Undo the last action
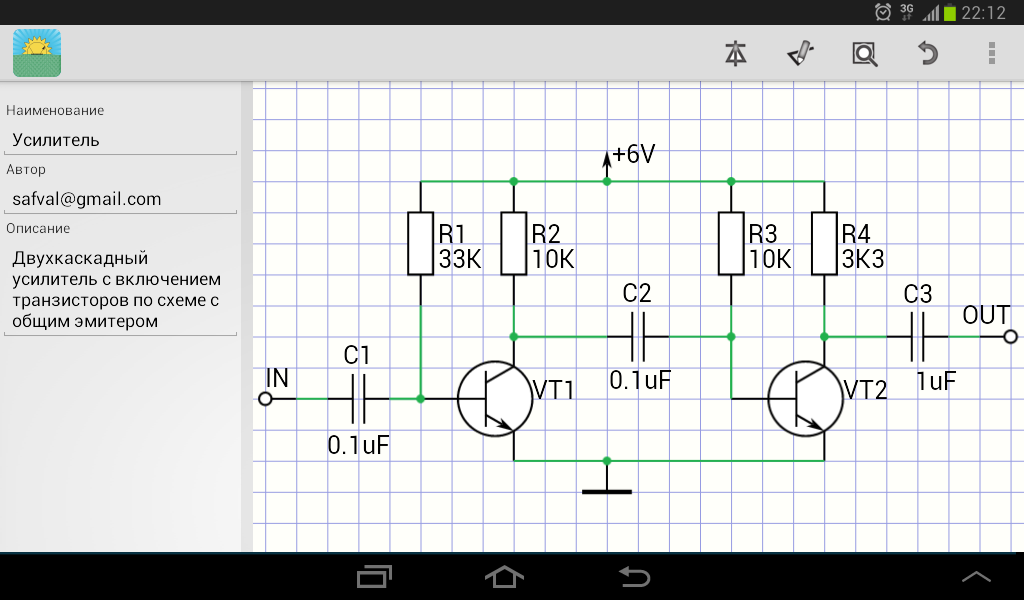This screenshot has width=1024, height=600. pos(928,53)
